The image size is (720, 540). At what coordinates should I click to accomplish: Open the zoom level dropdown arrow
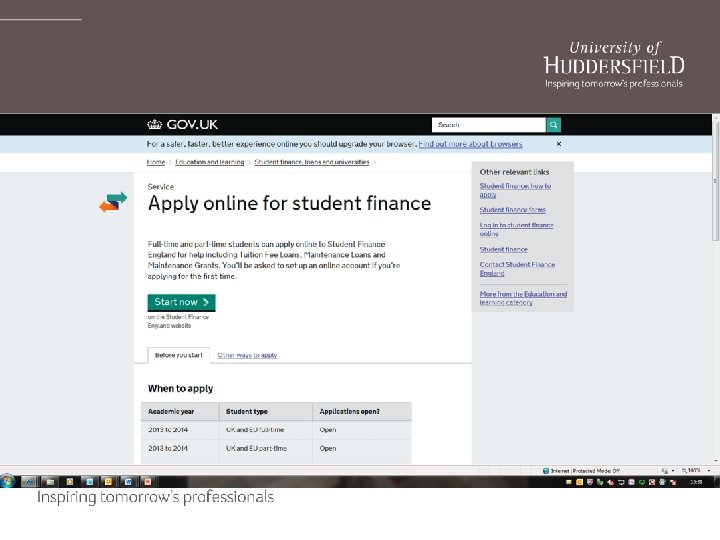(x=709, y=471)
